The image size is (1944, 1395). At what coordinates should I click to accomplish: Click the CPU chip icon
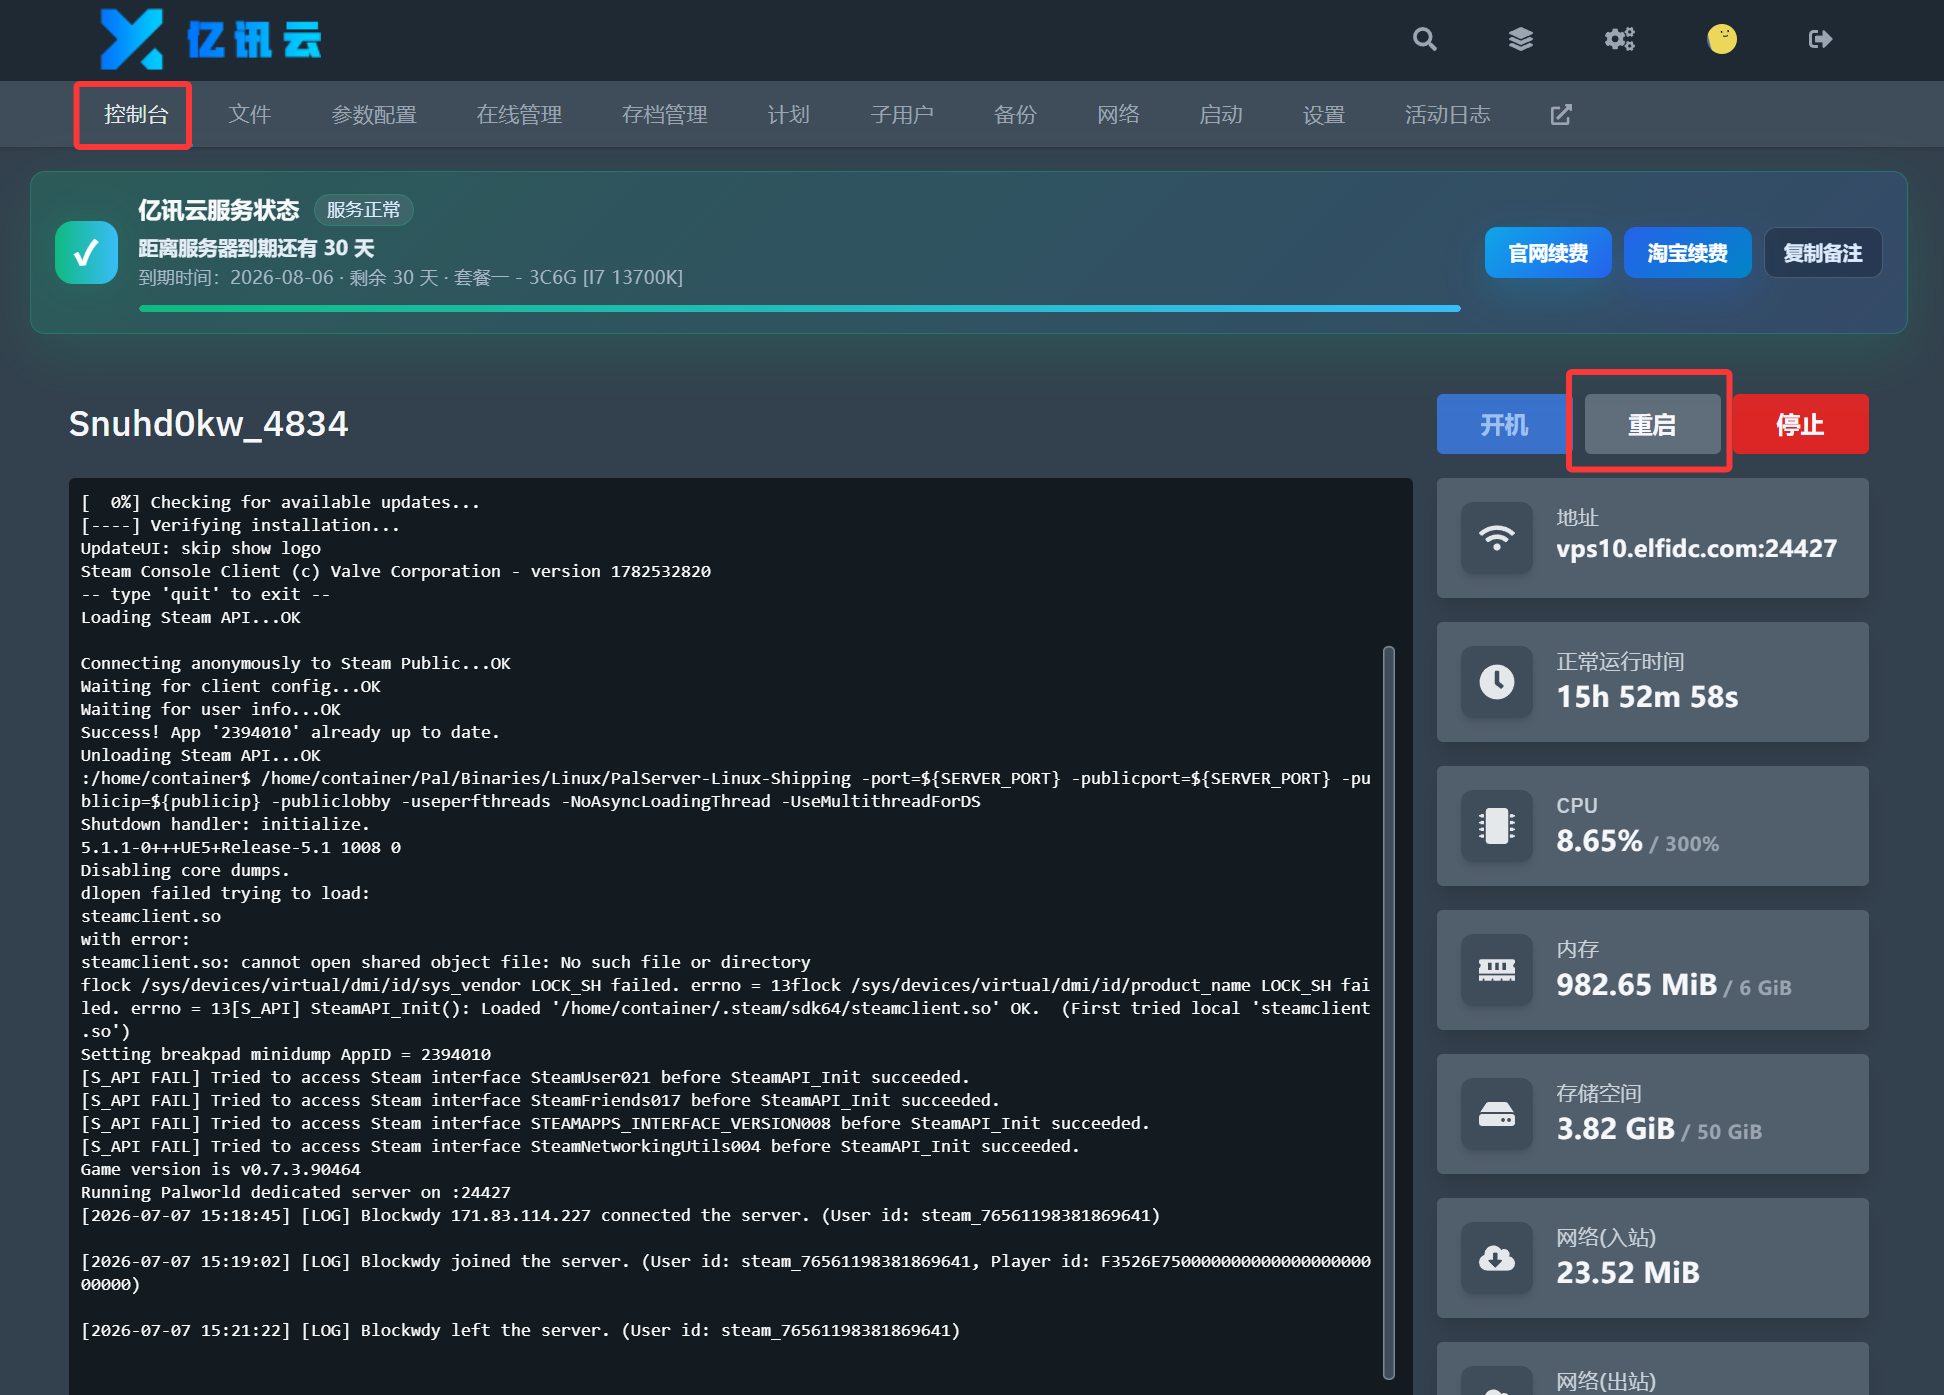pyautogui.click(x=1496, y=826)
